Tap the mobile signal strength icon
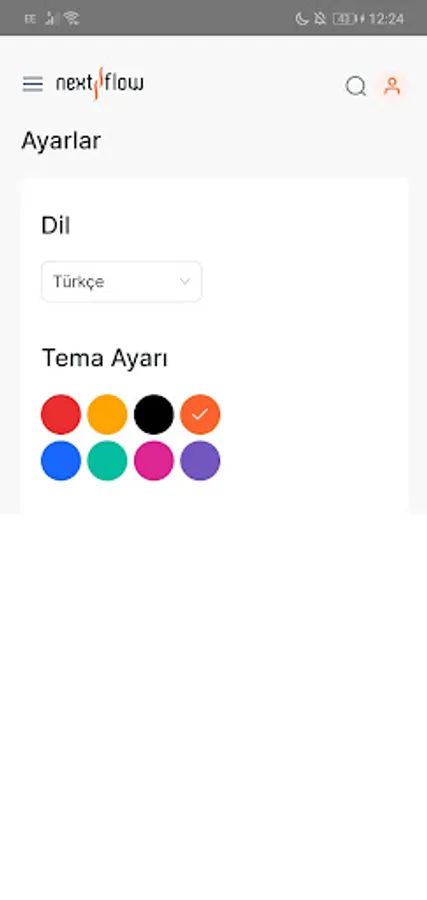The width and height of the screenshot is (427, 900). (x=51, y=19)
